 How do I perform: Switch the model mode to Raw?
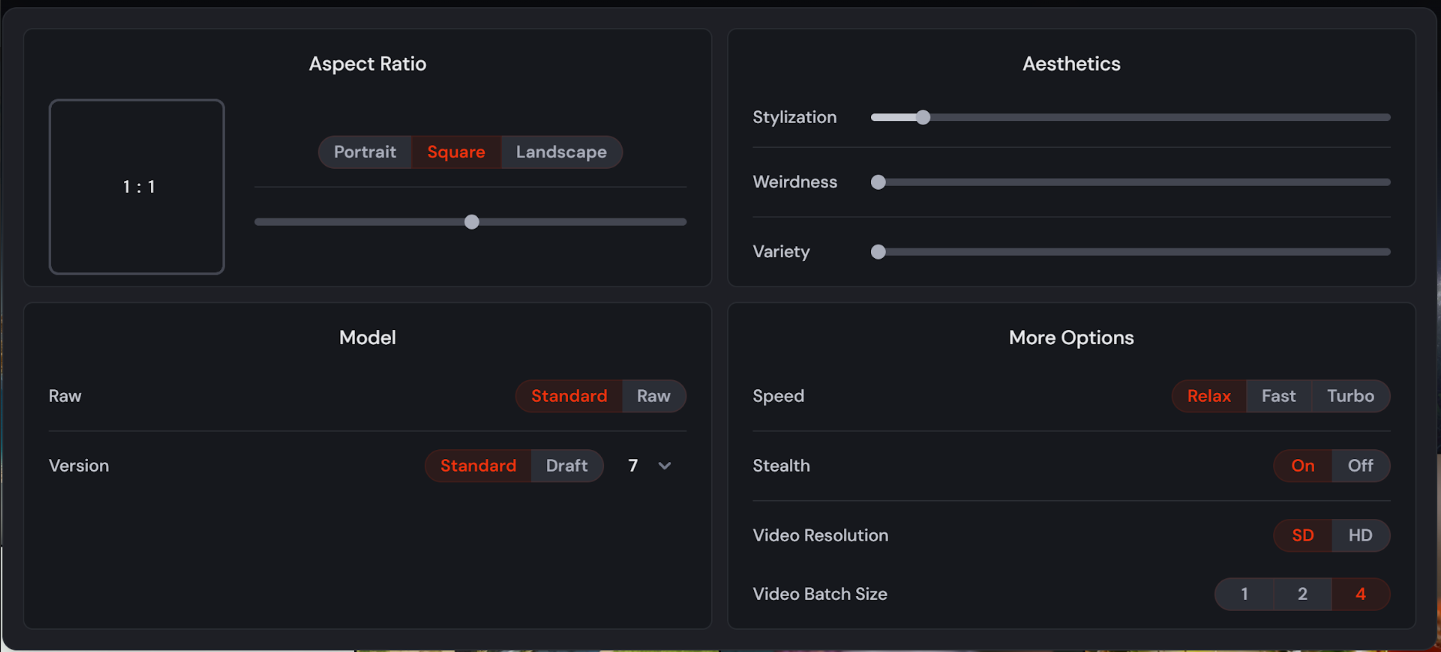(654, 396)
